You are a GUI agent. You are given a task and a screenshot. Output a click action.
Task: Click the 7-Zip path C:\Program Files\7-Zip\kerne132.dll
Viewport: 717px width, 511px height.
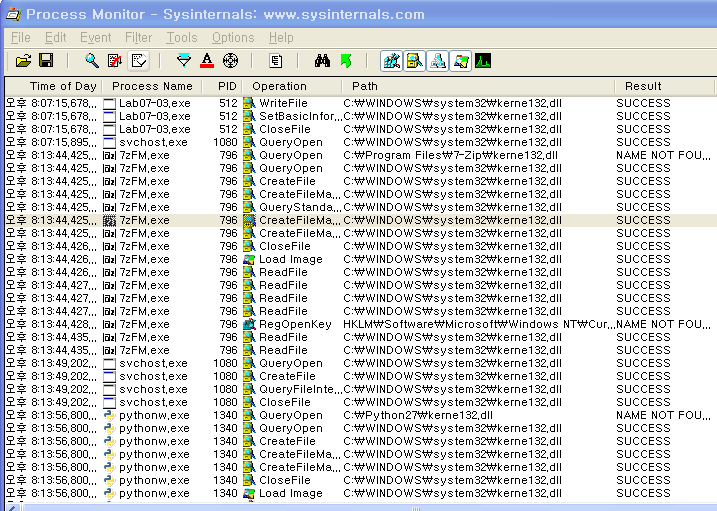[x=450, y=155]
